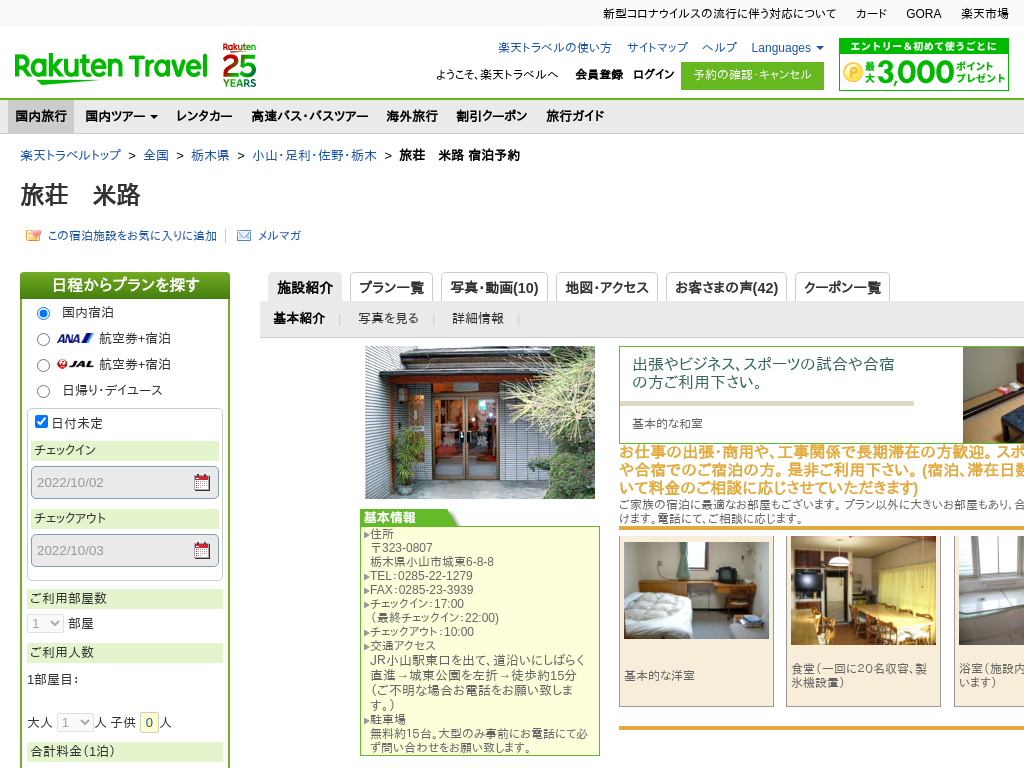Screen dimensions: 1024x768
Task: Click the checkout date field 2022/10/03
Action: click(x=125, y=551)
